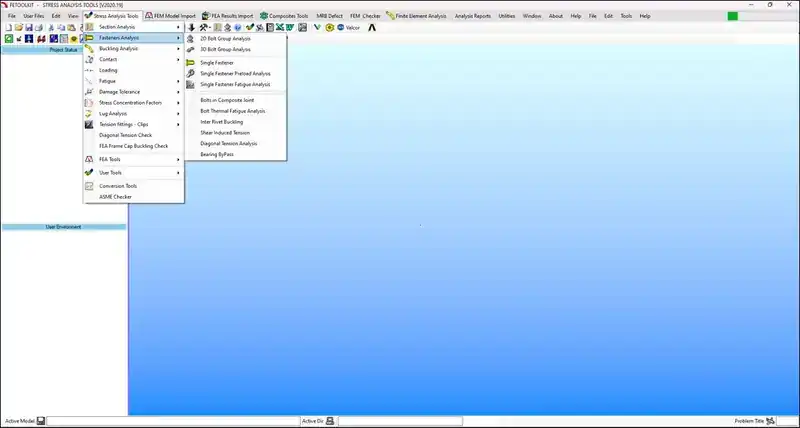This screenshot has width=800, height=428.
Task: Click the crossed hammer tools icon
Action: click(x=204, y=28)
